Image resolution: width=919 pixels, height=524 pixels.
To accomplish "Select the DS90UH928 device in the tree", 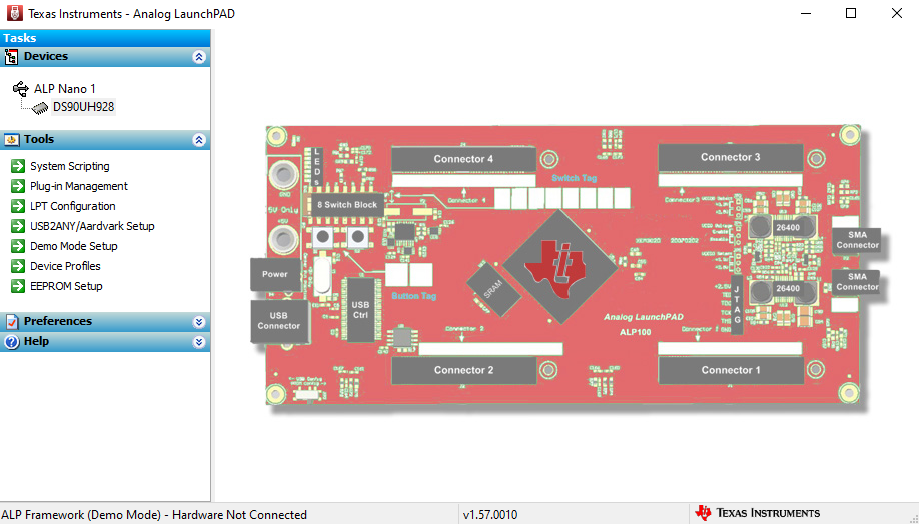I will (83, 107).
